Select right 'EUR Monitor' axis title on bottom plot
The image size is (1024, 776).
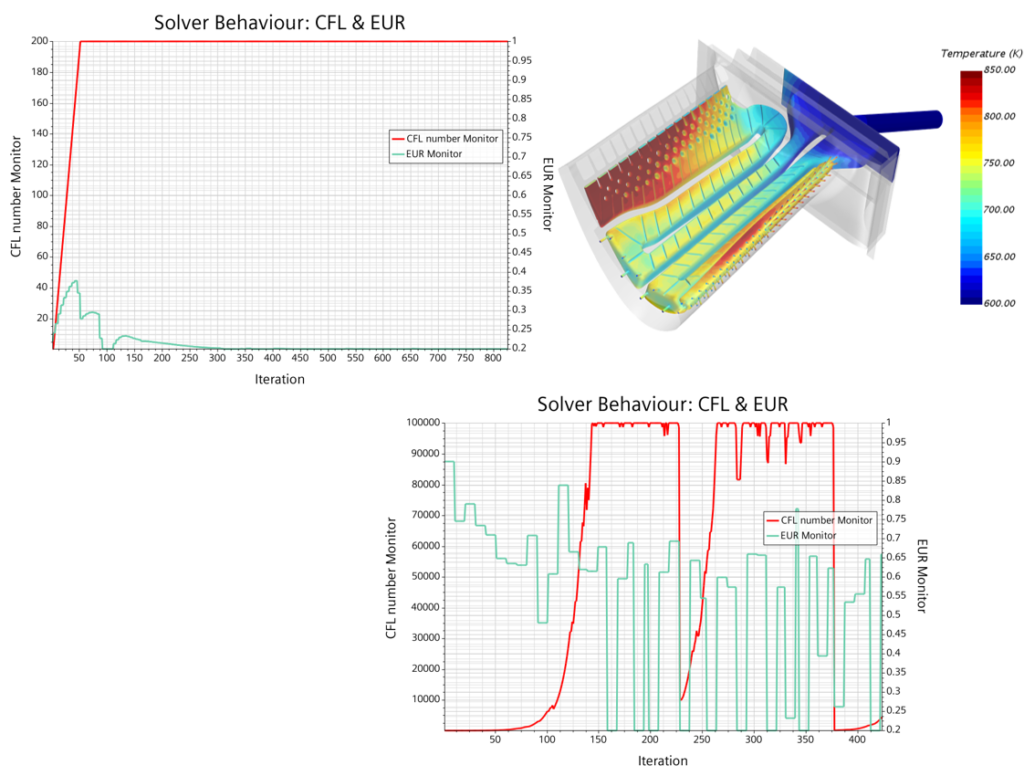[922, 576]
